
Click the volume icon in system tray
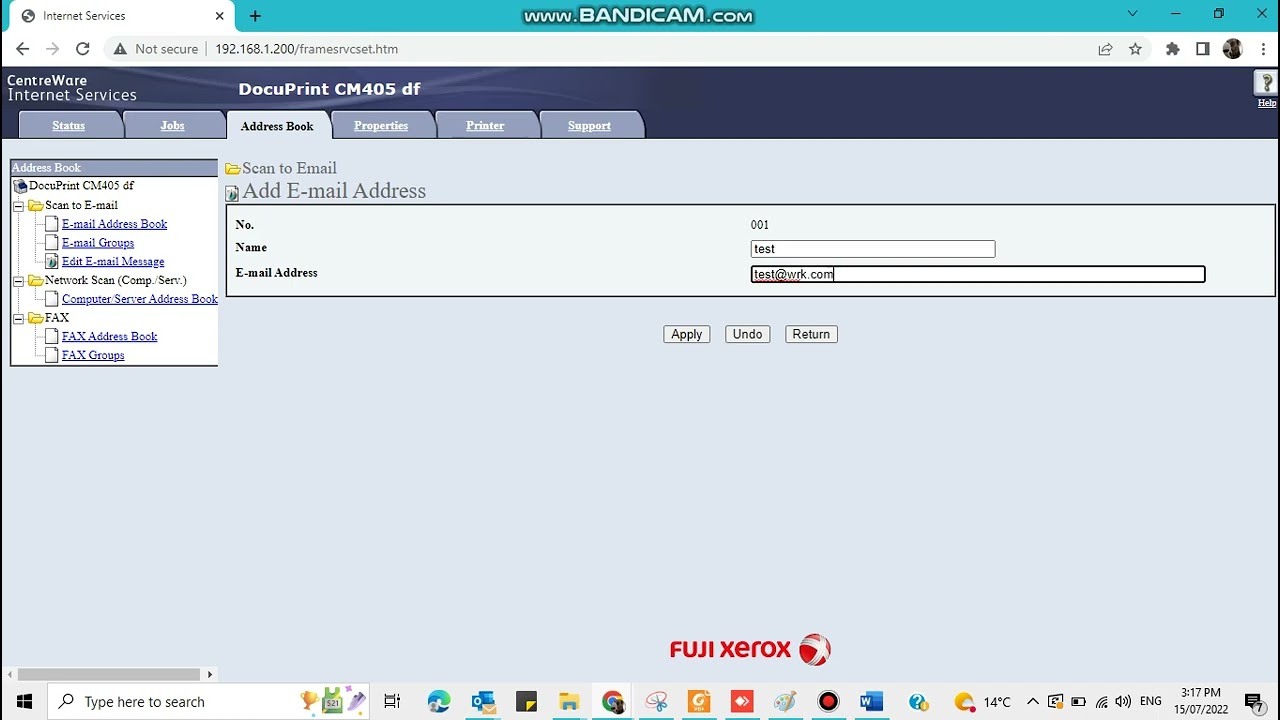1123,702
